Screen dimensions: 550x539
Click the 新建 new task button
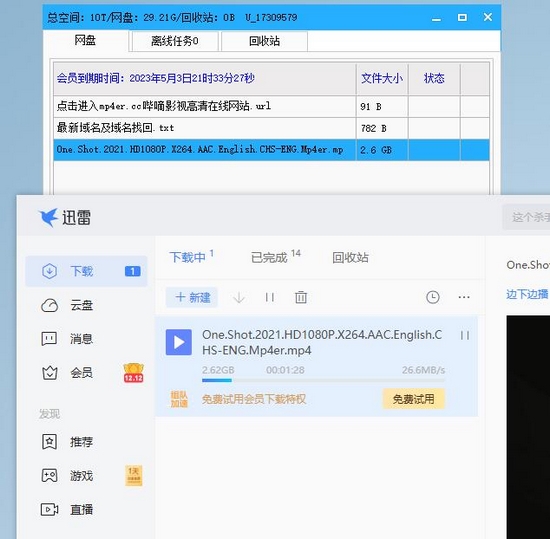[192, 297]
